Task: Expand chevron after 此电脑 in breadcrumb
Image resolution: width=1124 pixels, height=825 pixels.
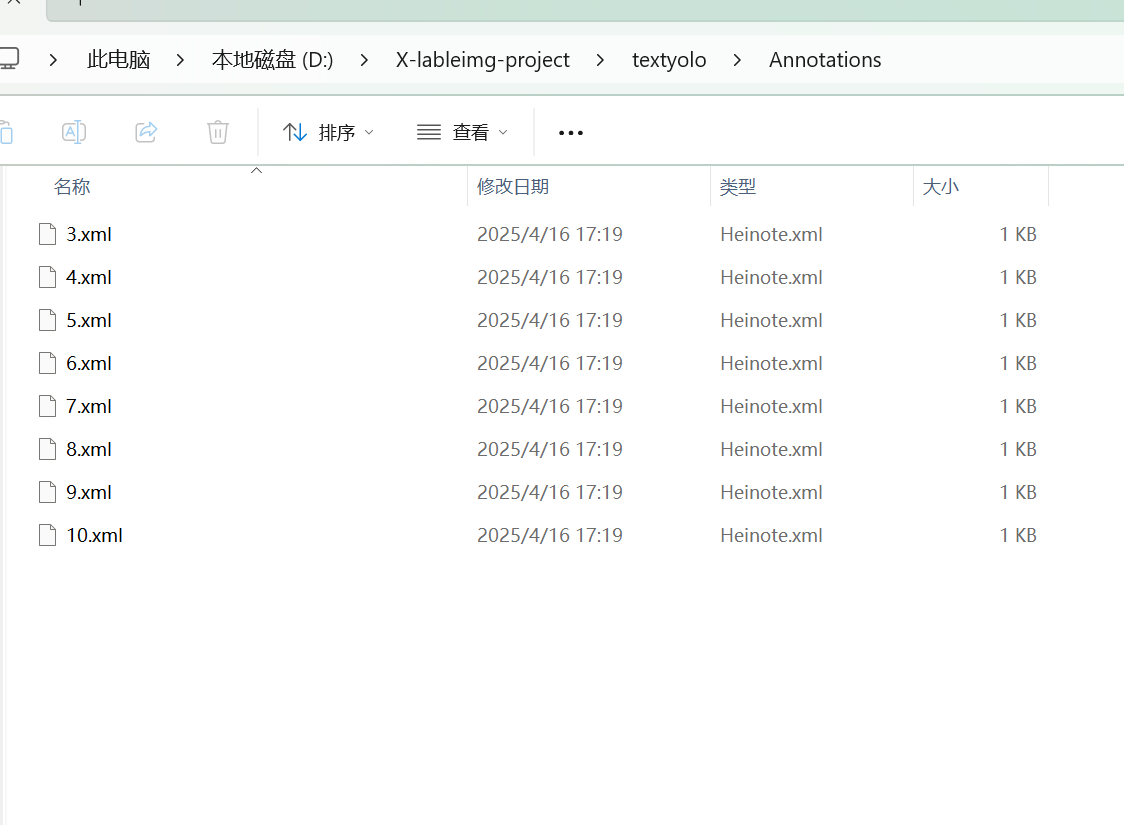Action: click(x=180, y=60)
